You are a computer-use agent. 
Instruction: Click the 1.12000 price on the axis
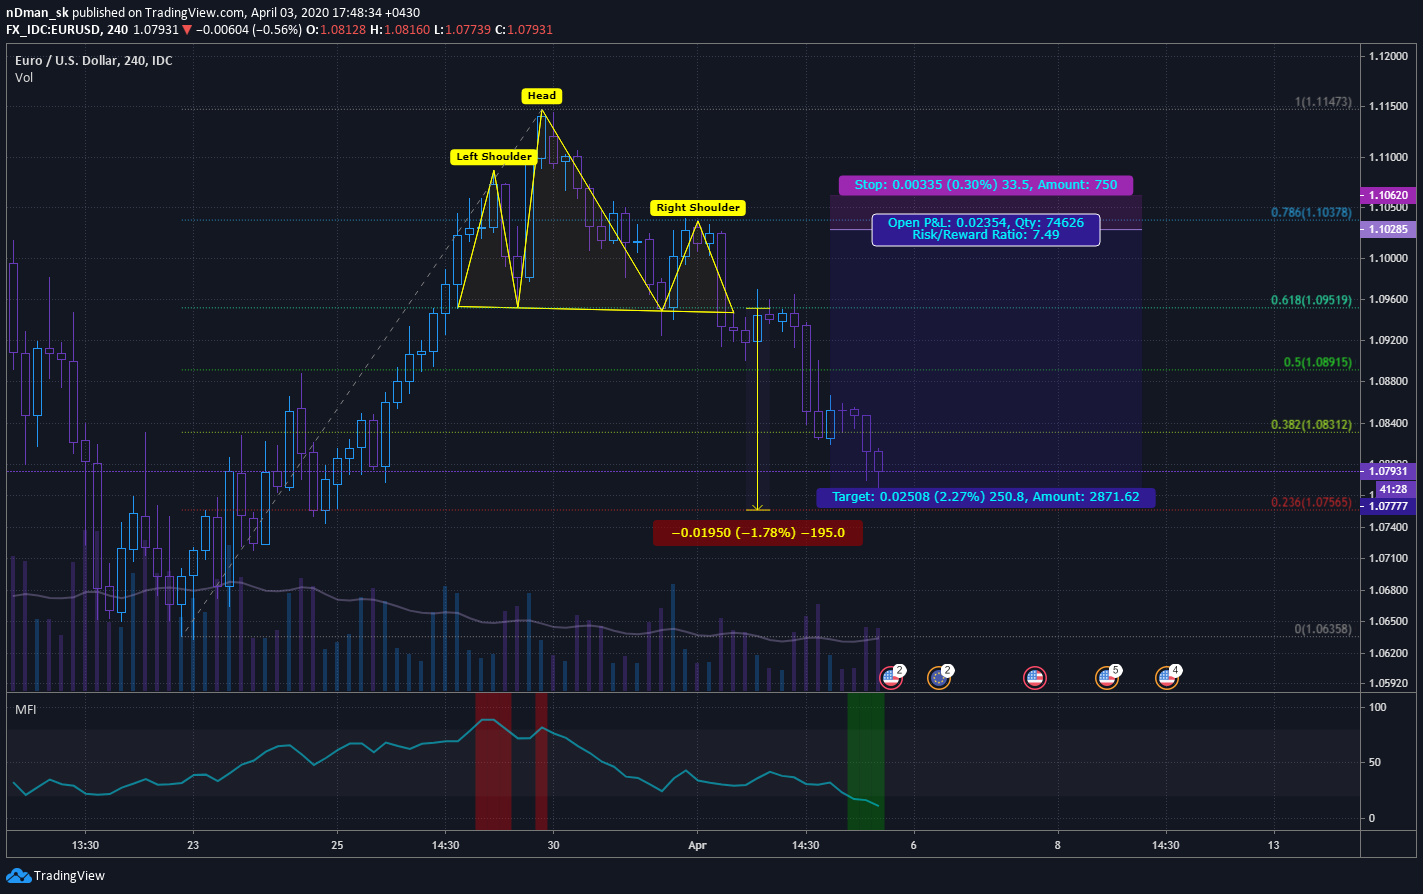pos(1387,57)
